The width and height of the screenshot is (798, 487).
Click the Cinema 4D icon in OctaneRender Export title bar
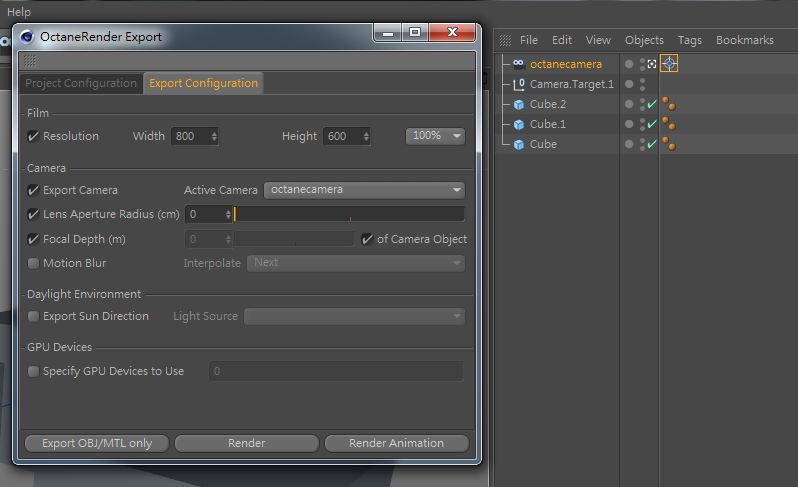click(x=26, y=37)
